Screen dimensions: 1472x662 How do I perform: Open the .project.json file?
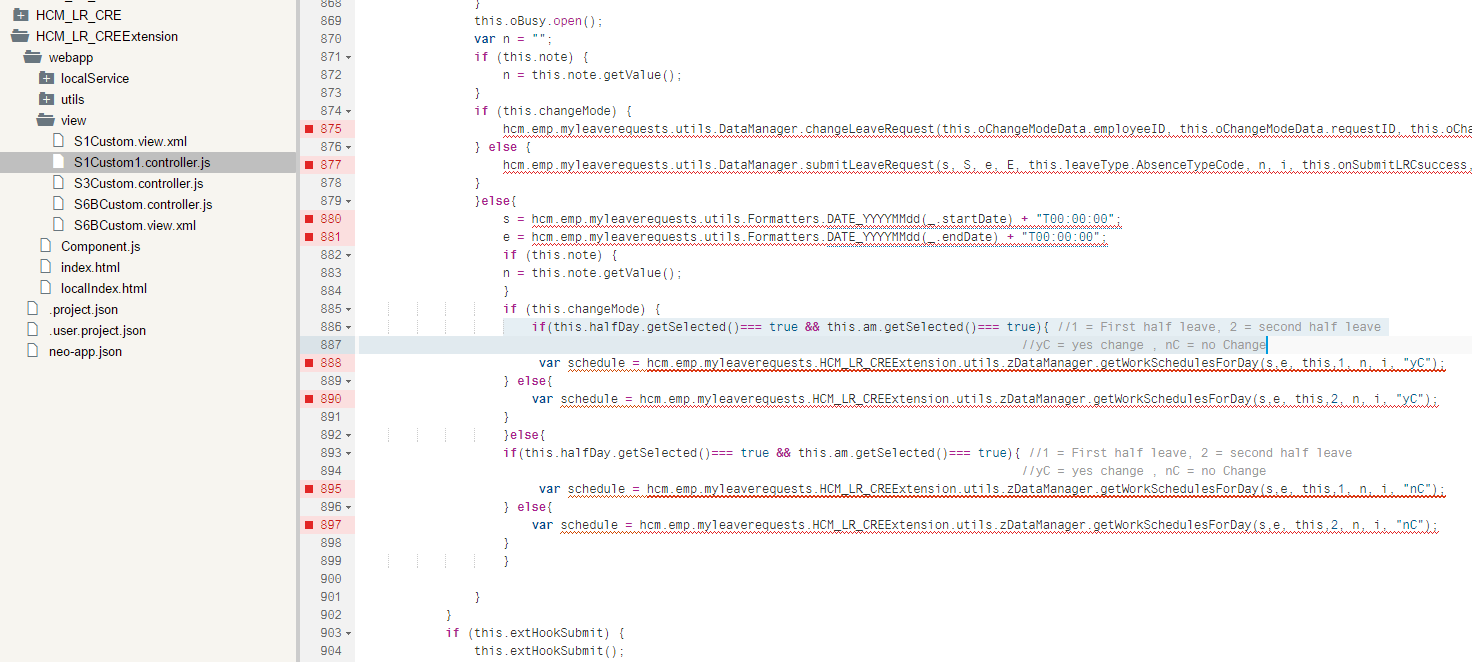coord(83,309)
